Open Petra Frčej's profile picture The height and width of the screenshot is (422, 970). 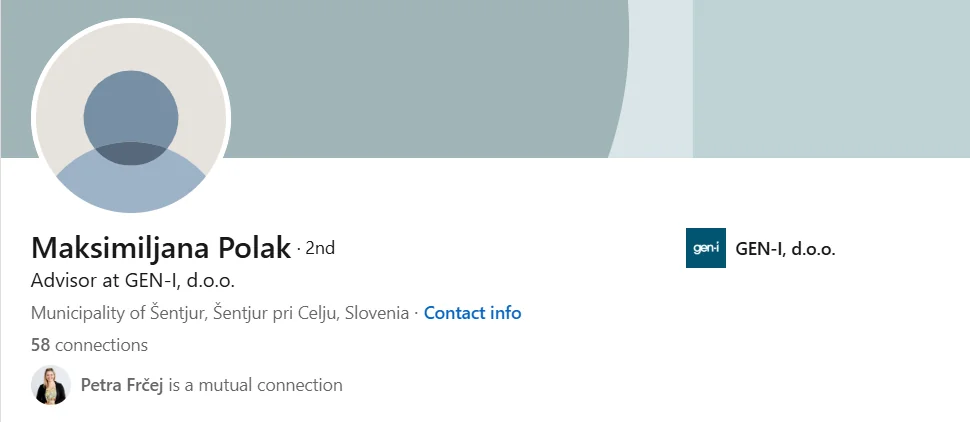(51, 385)
